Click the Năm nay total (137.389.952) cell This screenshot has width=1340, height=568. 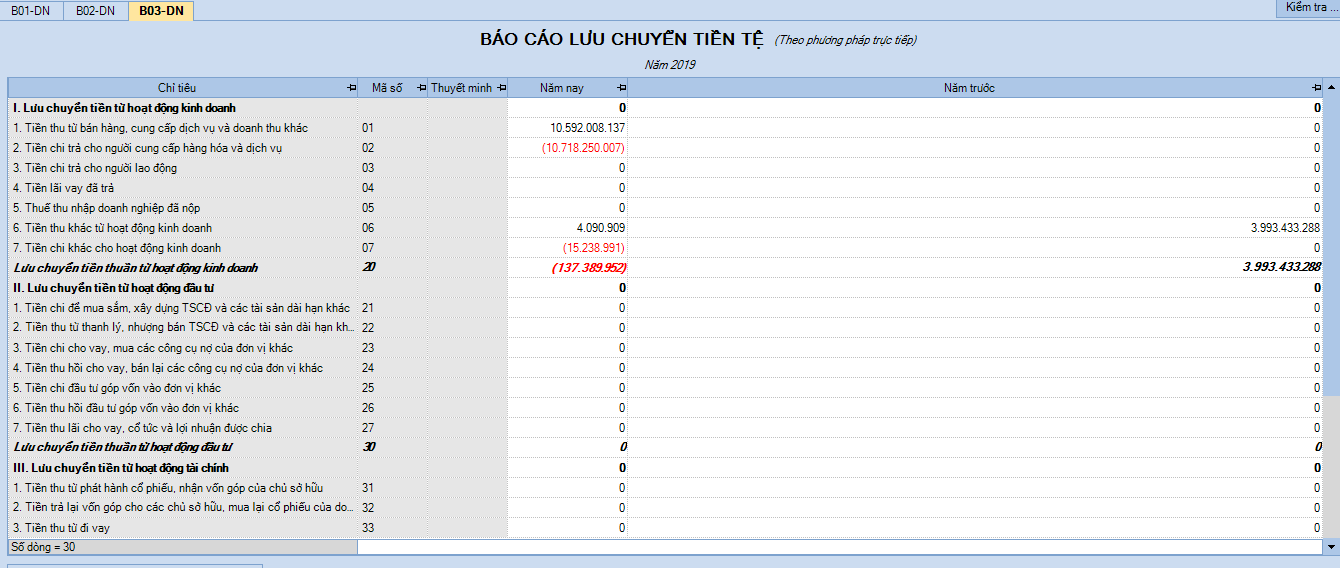(567, 268)
